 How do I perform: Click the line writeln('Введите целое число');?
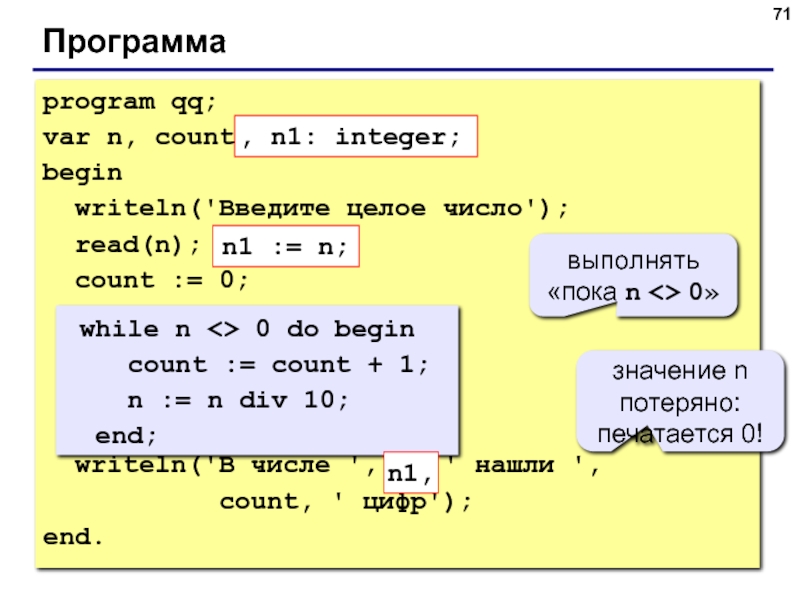click(321, 209)
